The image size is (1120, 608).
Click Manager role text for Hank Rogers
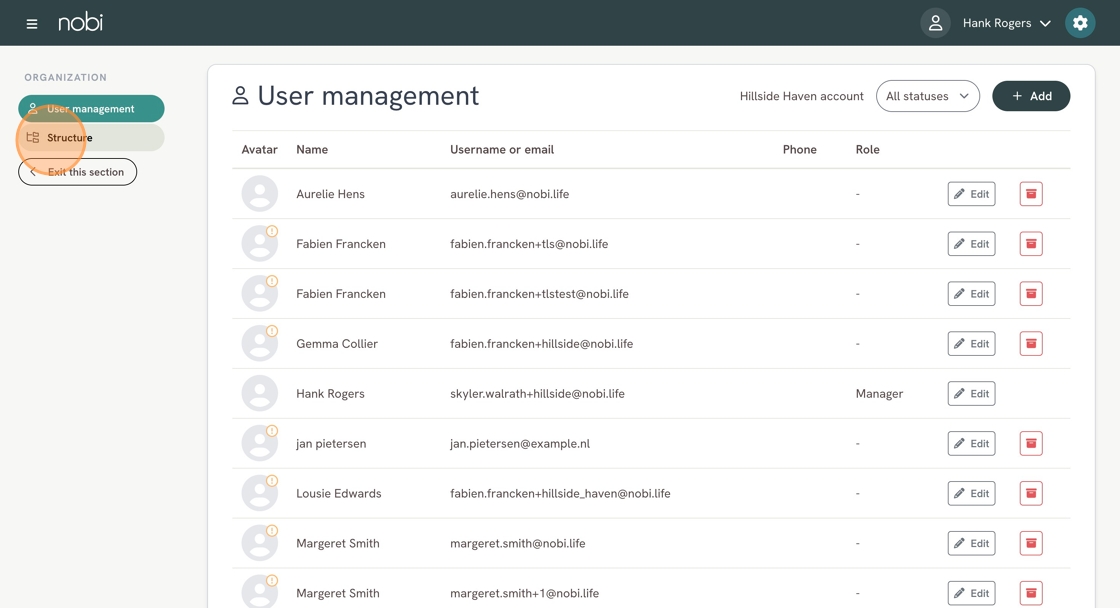[x=879, y=394]
